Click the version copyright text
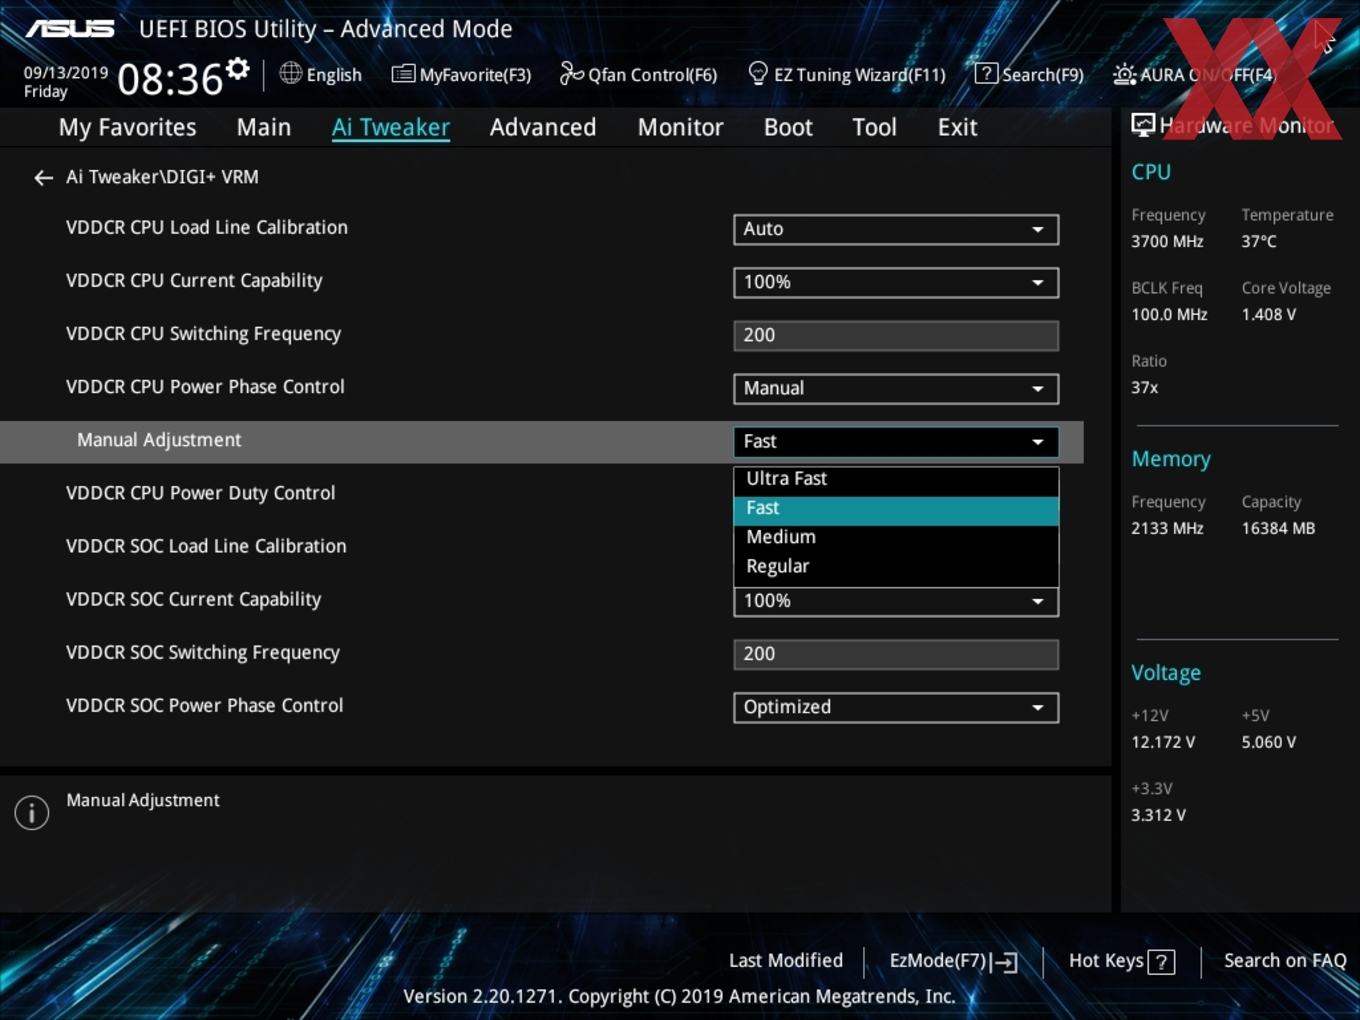Image resolution: width=1360 pixels, height=1020 pixels. tap(679, 996)
